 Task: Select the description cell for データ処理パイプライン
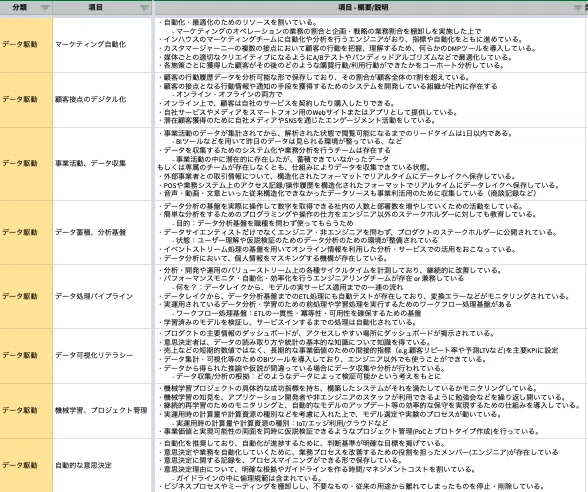(371, 296)
